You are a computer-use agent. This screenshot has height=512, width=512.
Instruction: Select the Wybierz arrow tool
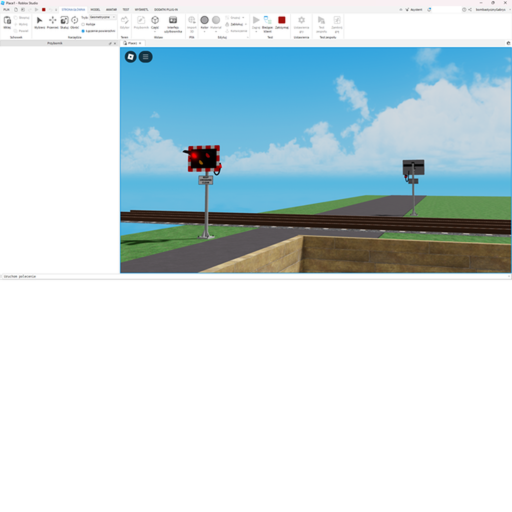pyautogui.click(x=39, y=22)
